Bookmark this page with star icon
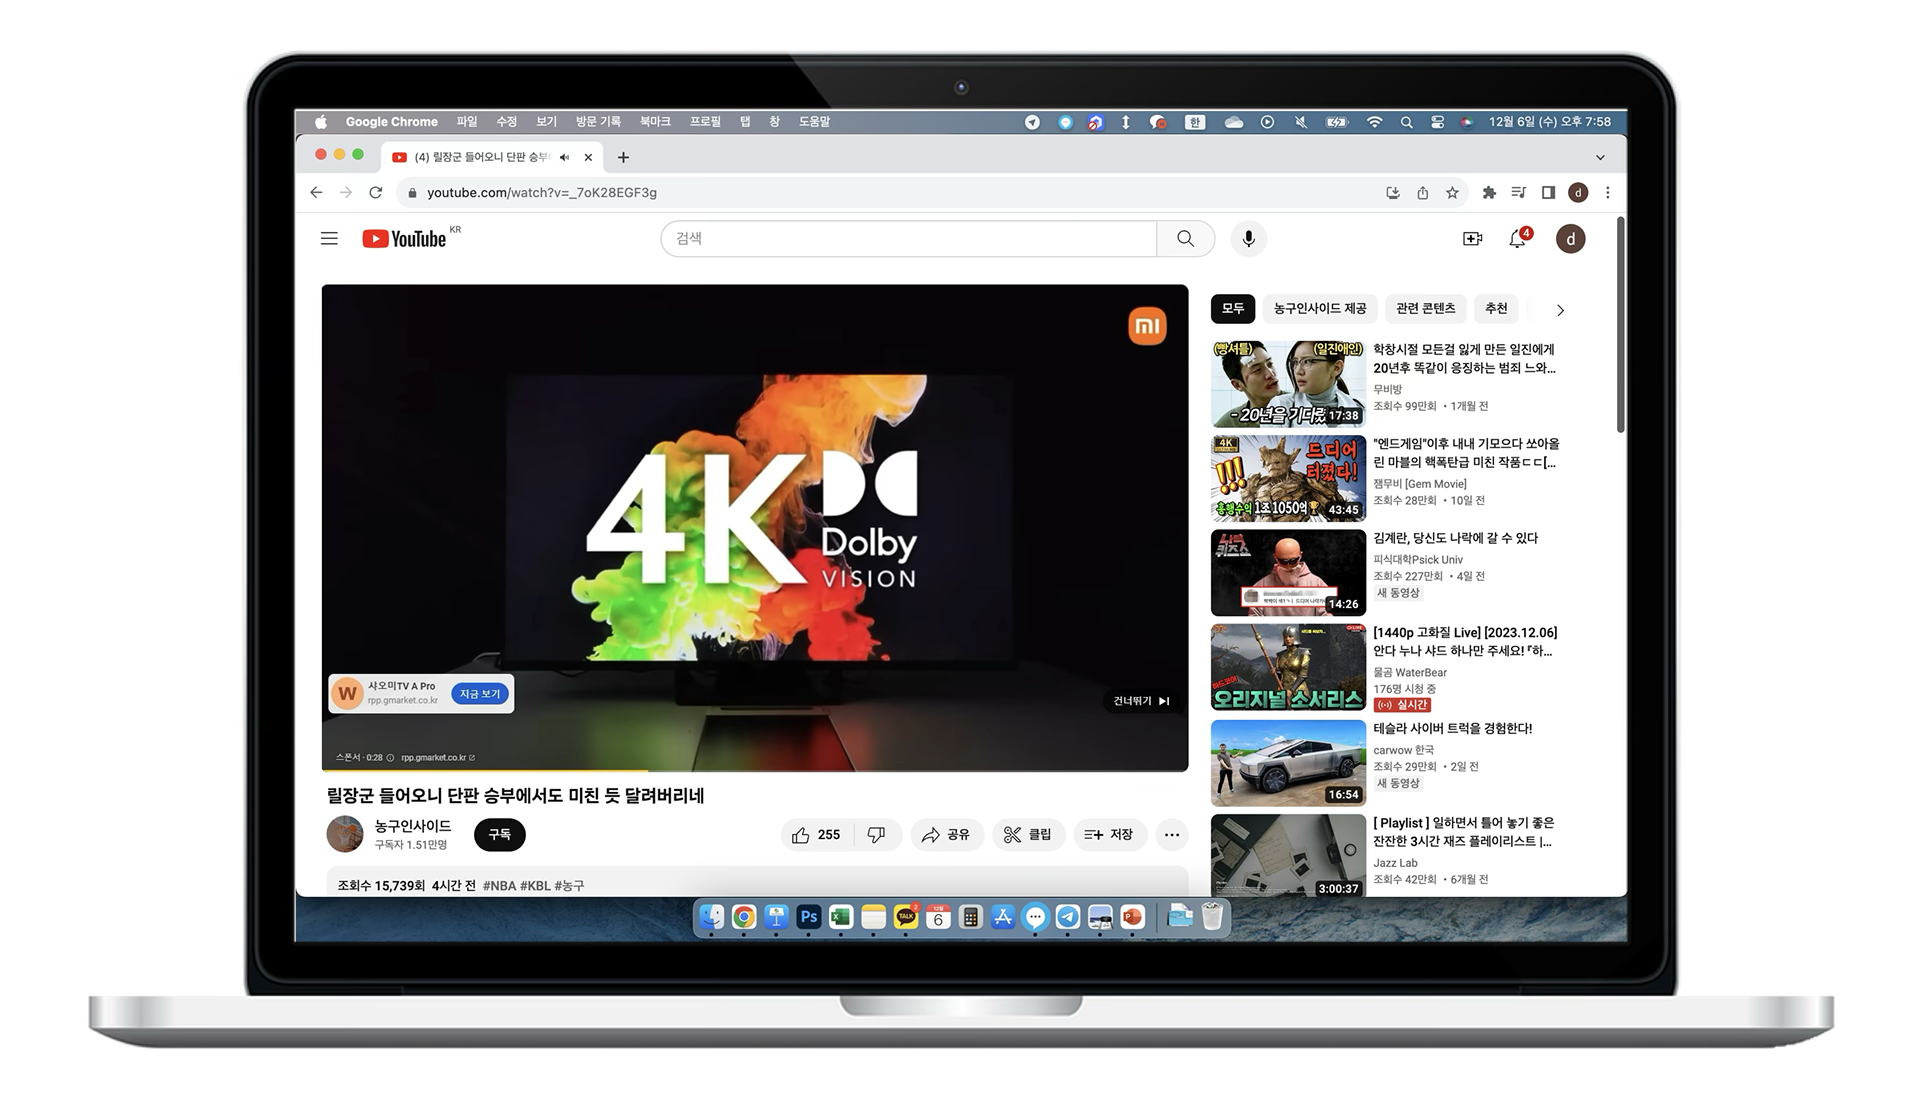Viewport: 1920px width, 1095px height. [1452, 193]
